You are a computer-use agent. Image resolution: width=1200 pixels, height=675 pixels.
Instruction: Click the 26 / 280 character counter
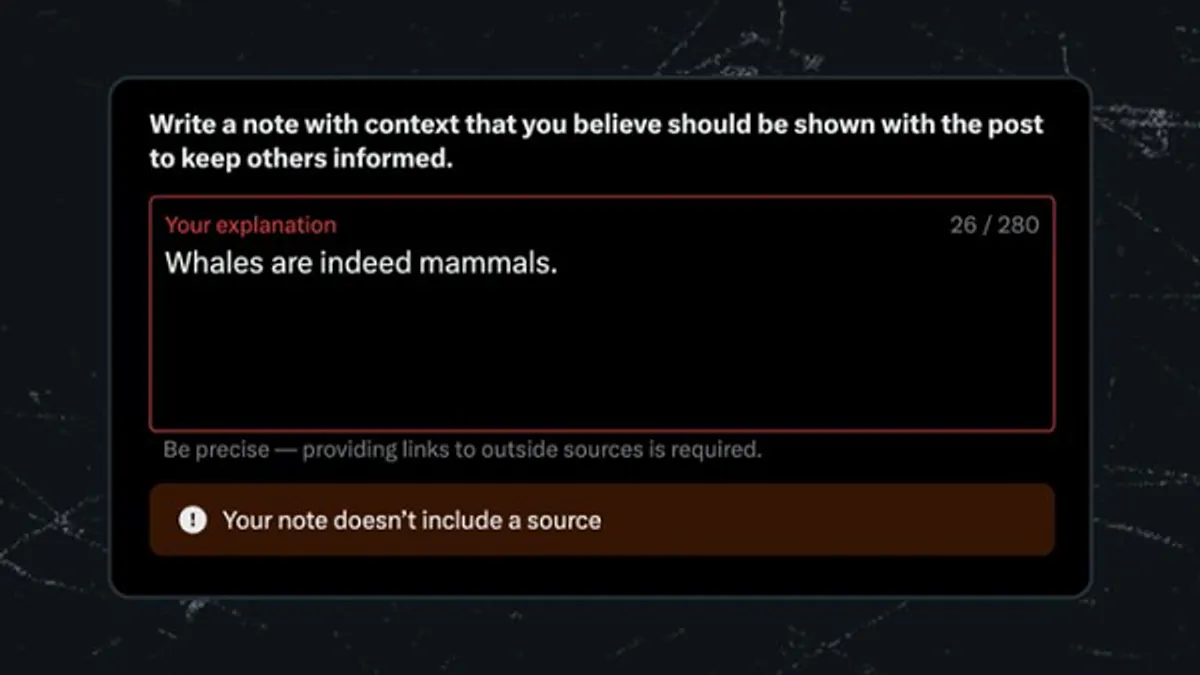[994, 225]
